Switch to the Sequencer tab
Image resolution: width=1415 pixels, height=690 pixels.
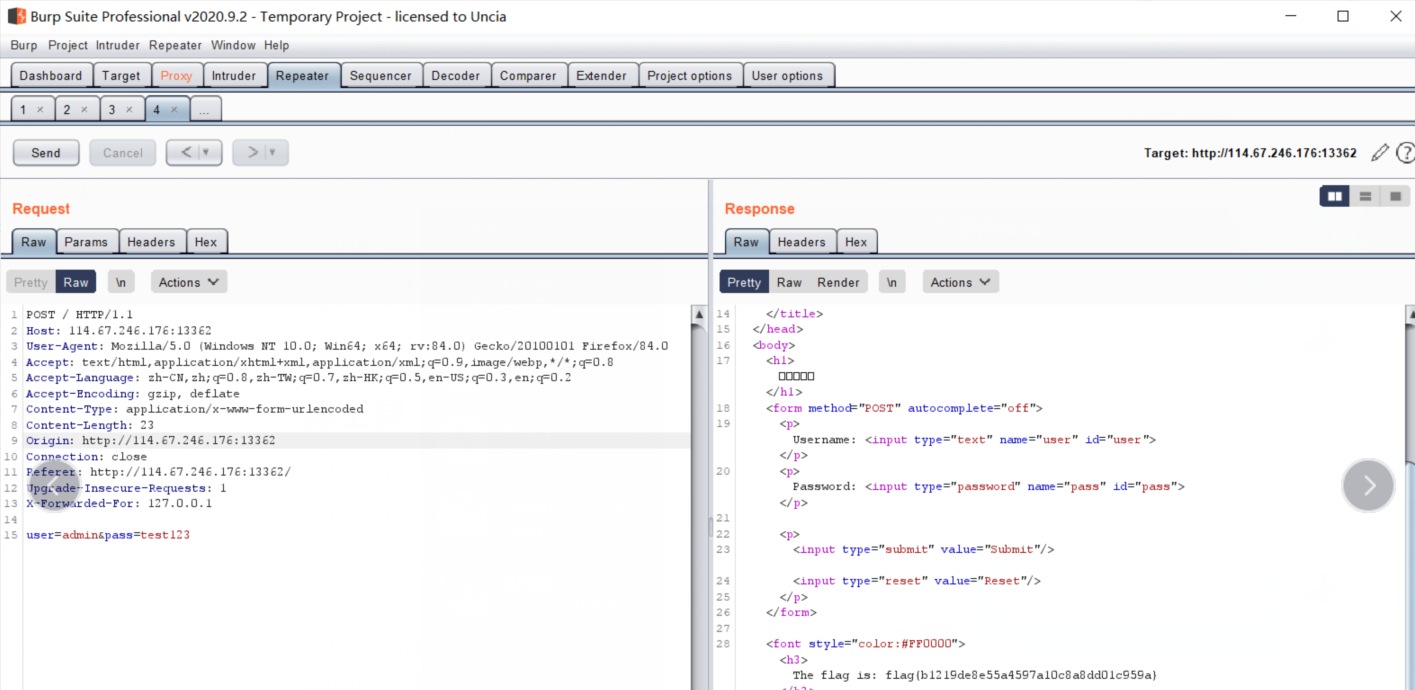[380, 75]
